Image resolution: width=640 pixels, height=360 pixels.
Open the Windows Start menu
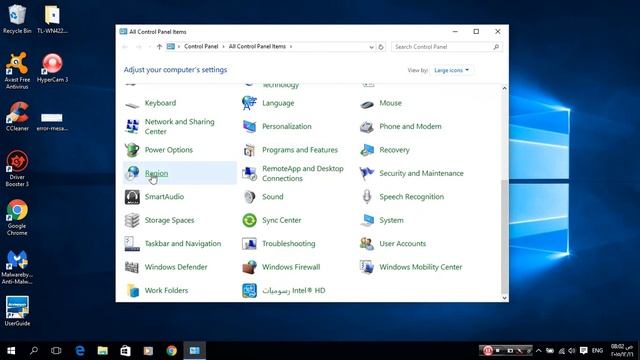pyautogui.click(x=11, y=351)
